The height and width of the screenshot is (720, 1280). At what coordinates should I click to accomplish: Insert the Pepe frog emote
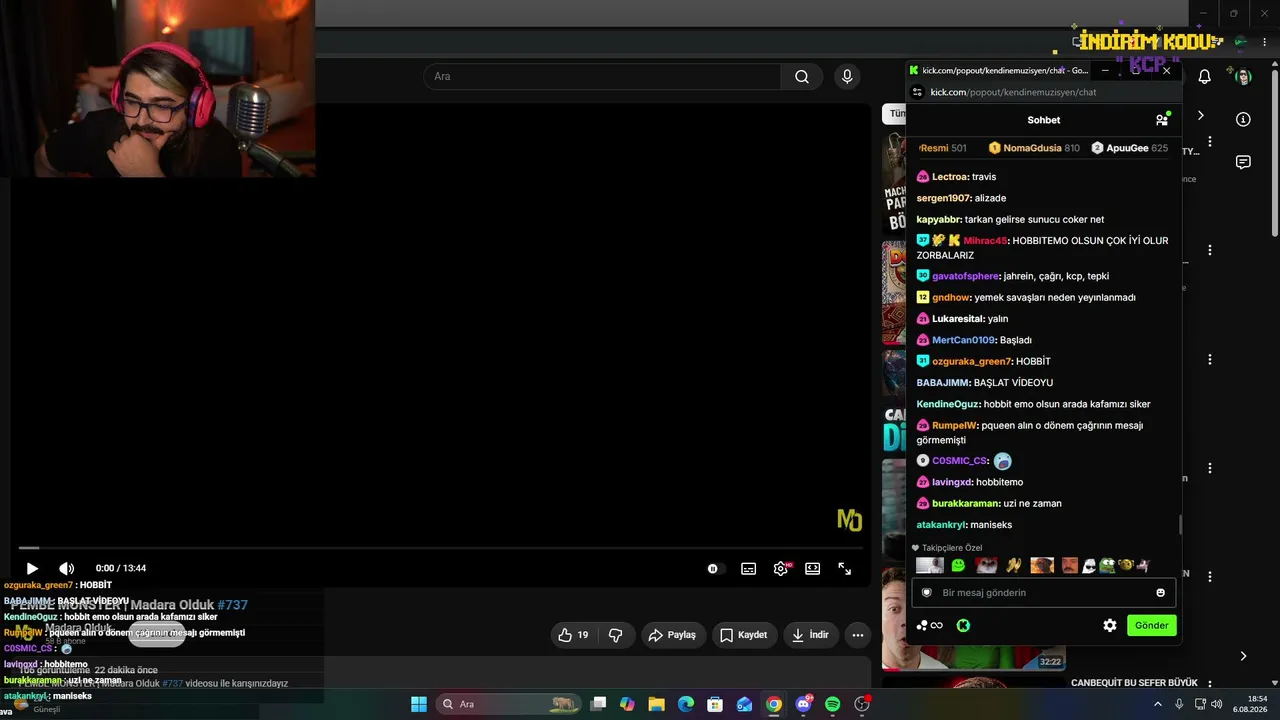pos(1107,566)
